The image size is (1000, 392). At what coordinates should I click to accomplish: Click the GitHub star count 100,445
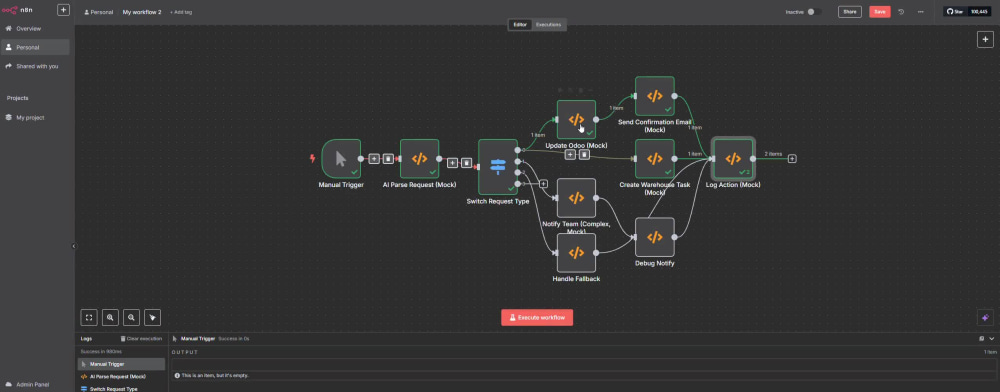pos(978,11)
